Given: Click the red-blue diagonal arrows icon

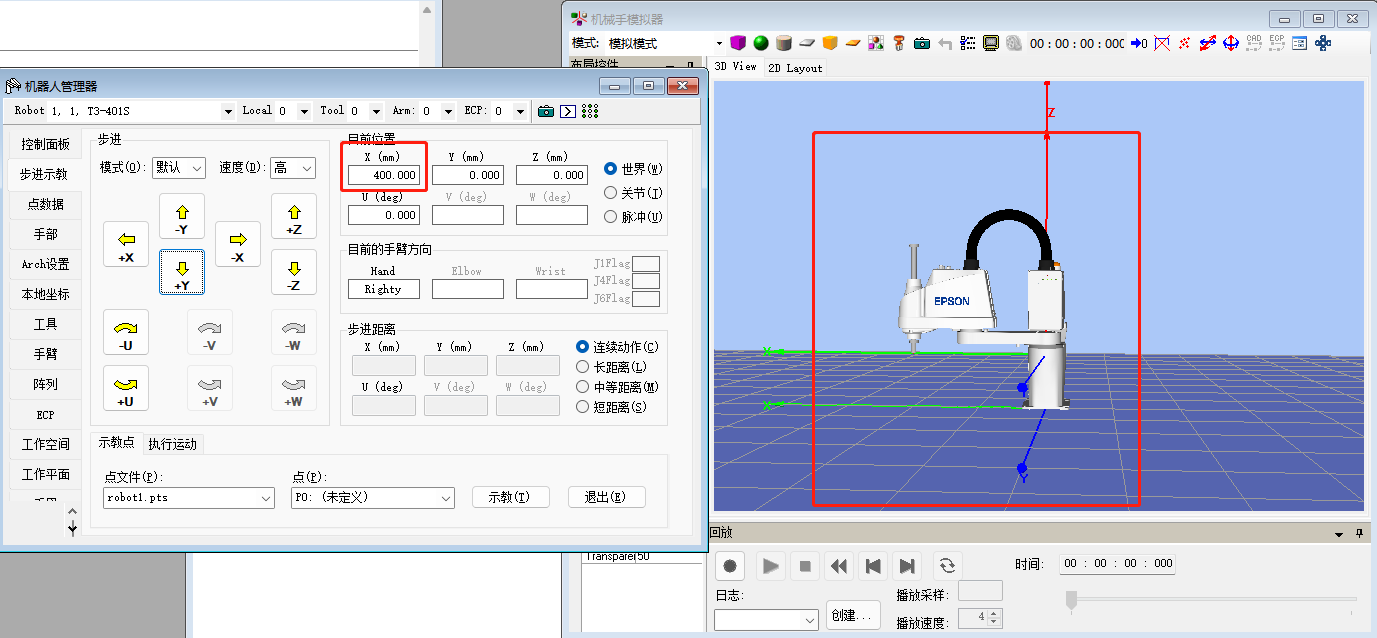Looking at the screenshot, I should click(1208, 43).
